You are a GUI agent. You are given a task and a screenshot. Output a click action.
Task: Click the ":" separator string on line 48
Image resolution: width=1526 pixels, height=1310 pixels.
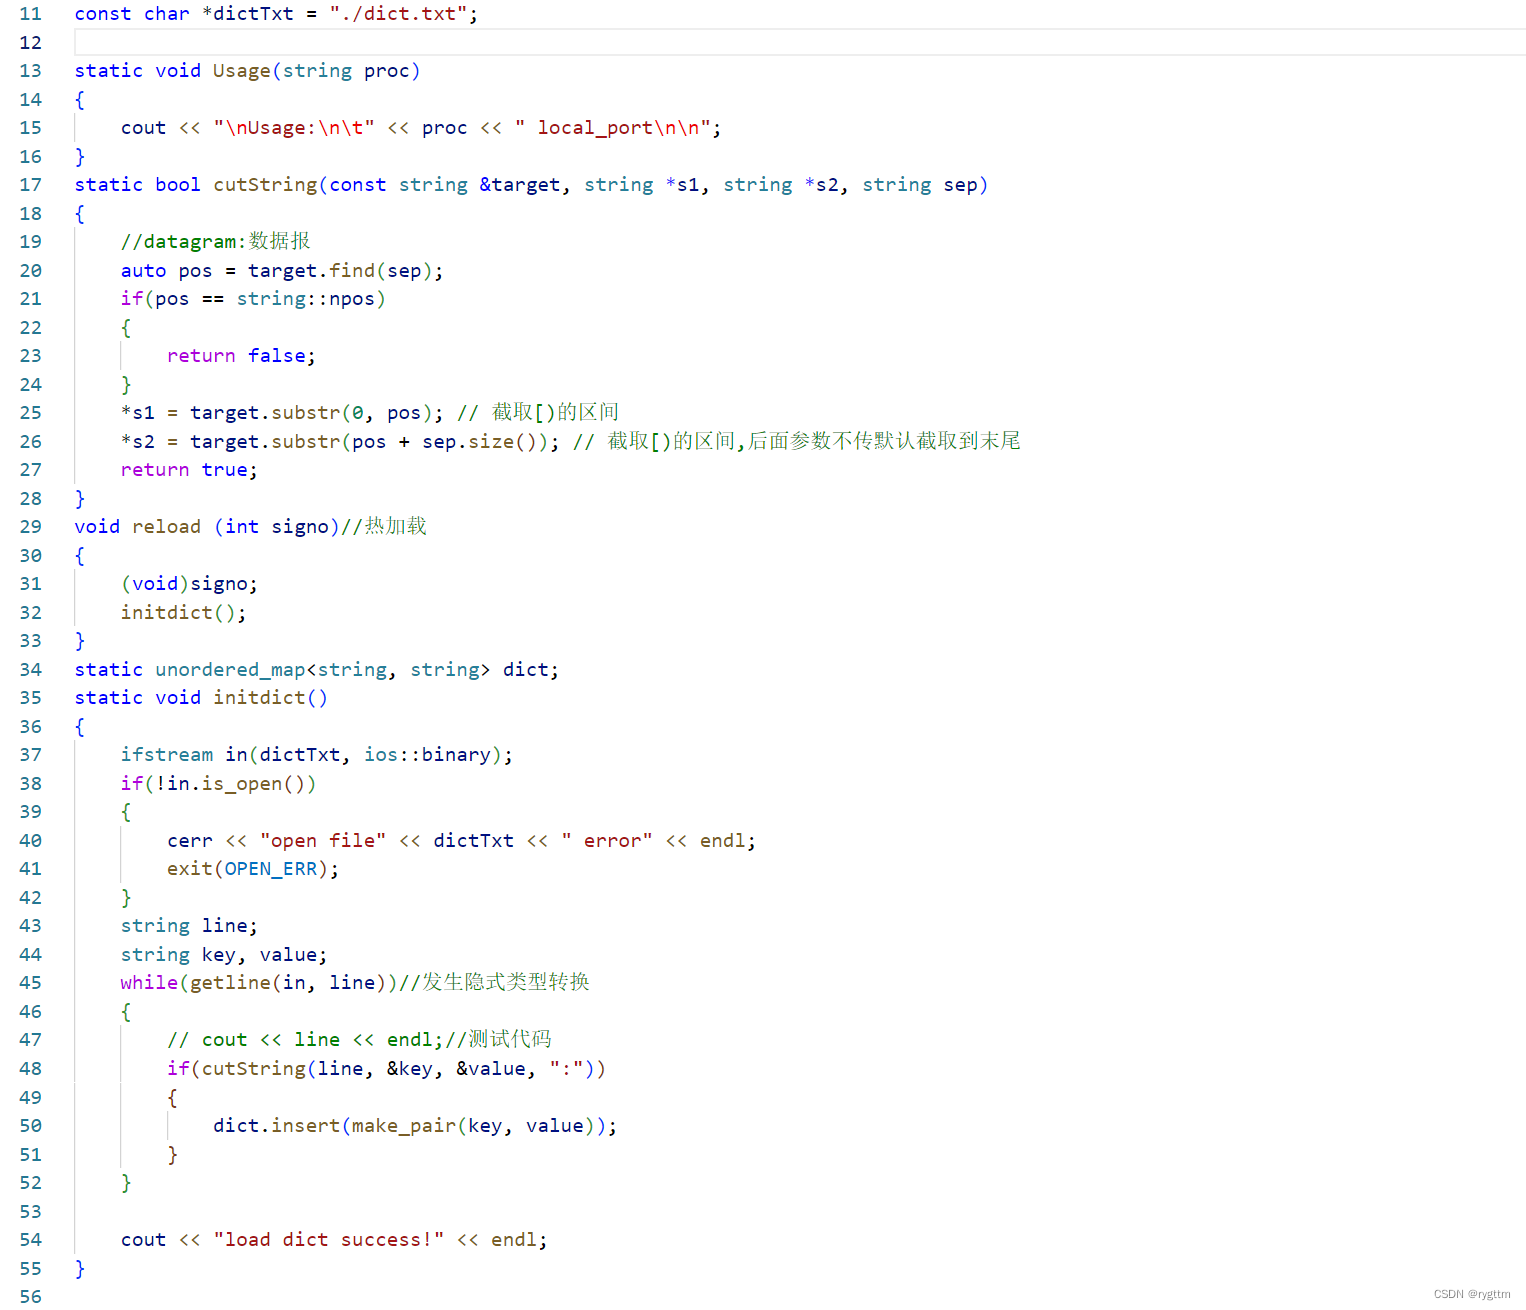tap(566, 1069)
